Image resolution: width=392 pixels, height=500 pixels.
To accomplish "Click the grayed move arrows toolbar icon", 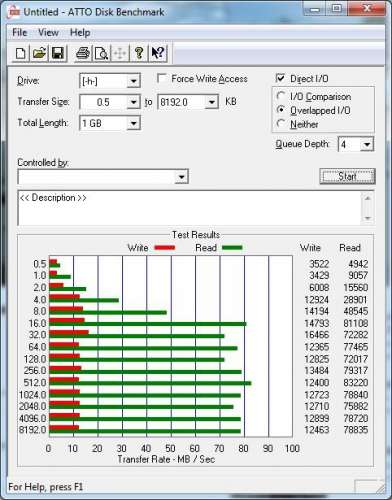I will 120,53.
